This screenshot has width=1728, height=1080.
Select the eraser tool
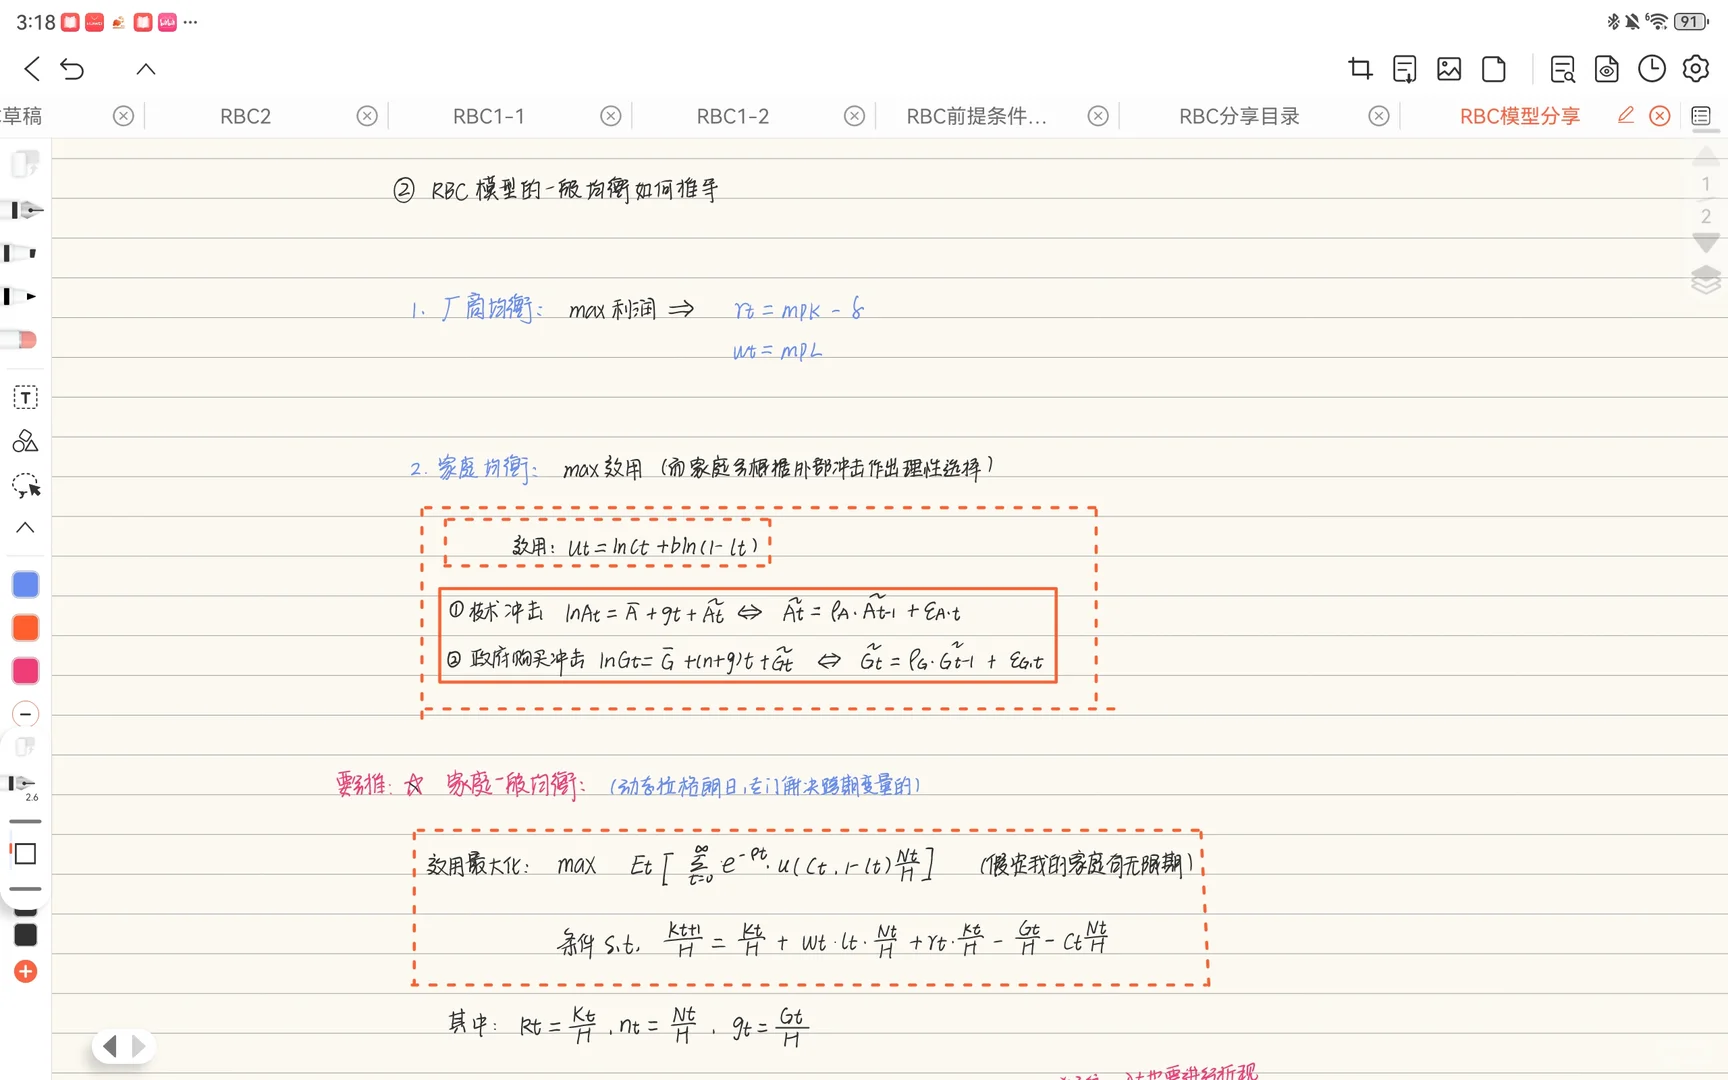pyautogui.click(x=24, y=340)
